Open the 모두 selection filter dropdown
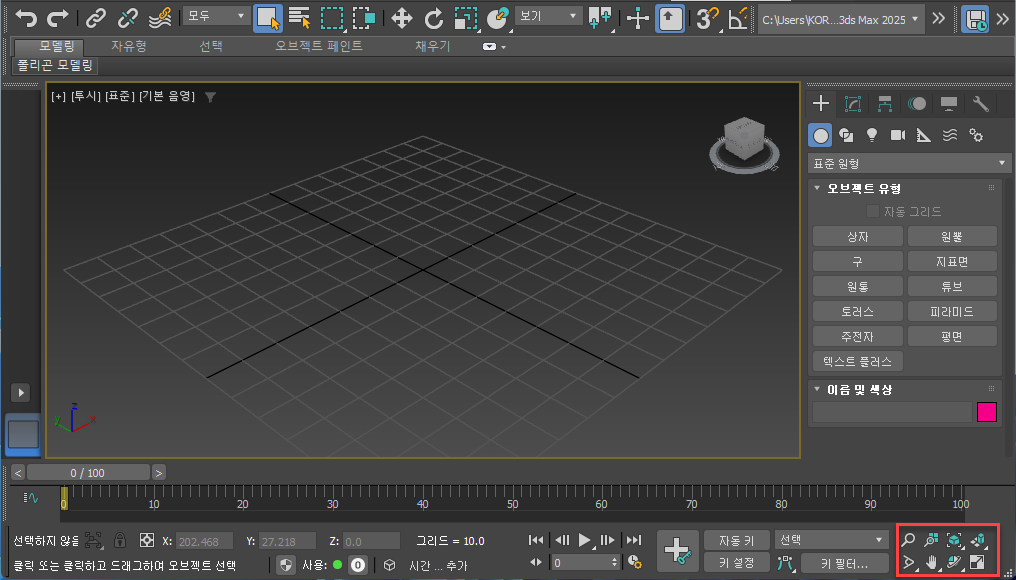The width and height of the screenshot is (1016, 580). click(216, 16)
